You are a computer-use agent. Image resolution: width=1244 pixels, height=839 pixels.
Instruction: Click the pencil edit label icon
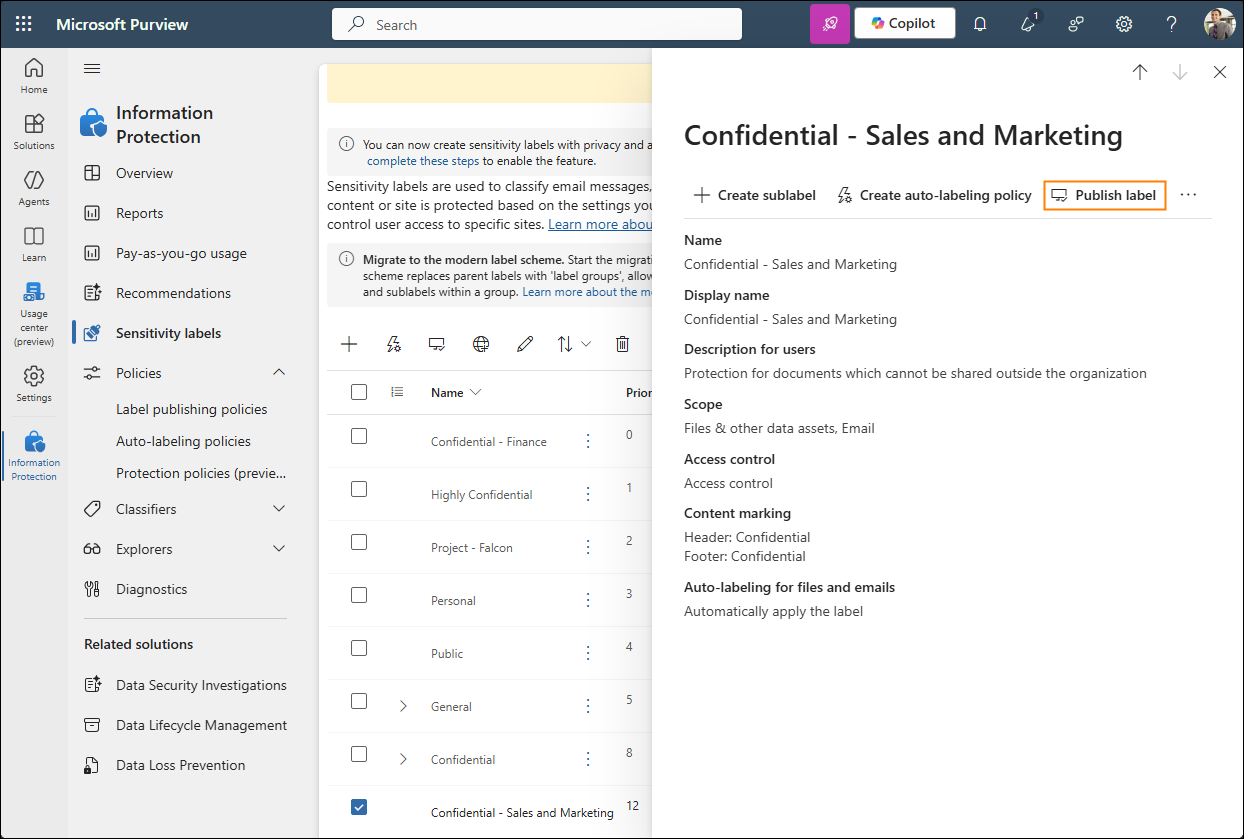525,344
